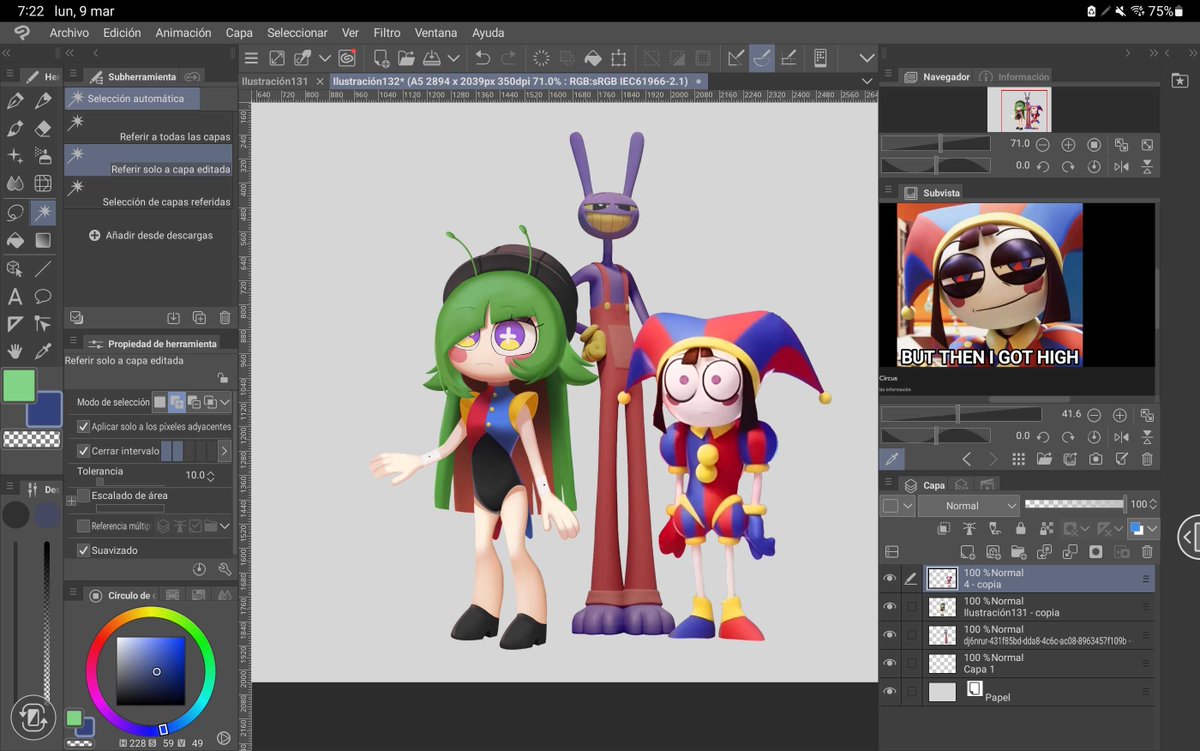
Task: Select the Lasso selection tool
Action: (x=15, y=212)
